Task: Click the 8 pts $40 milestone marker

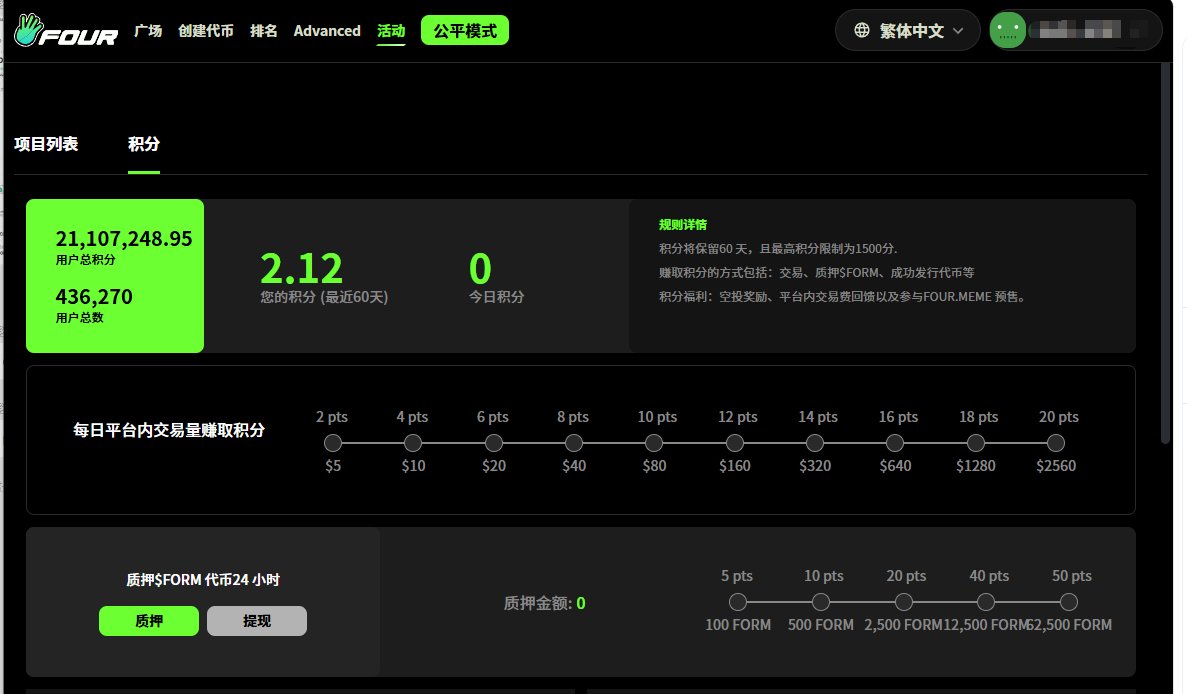Action: pos(574,443)
